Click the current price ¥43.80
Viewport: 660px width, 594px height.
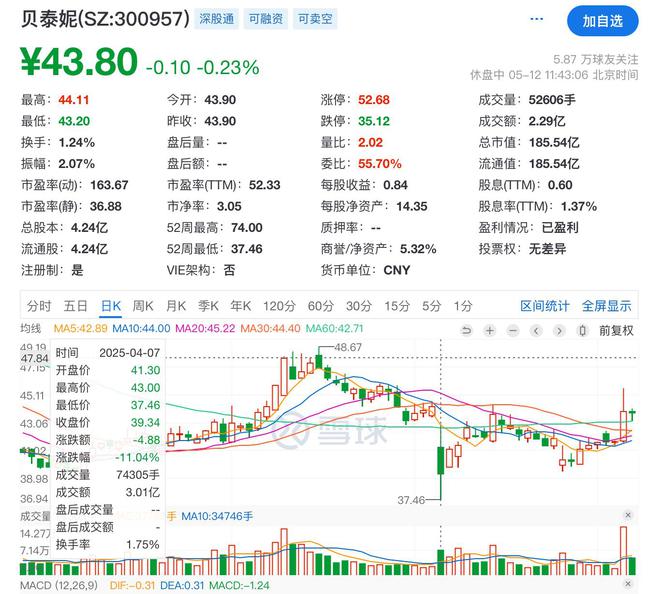[x=79, y=62]
